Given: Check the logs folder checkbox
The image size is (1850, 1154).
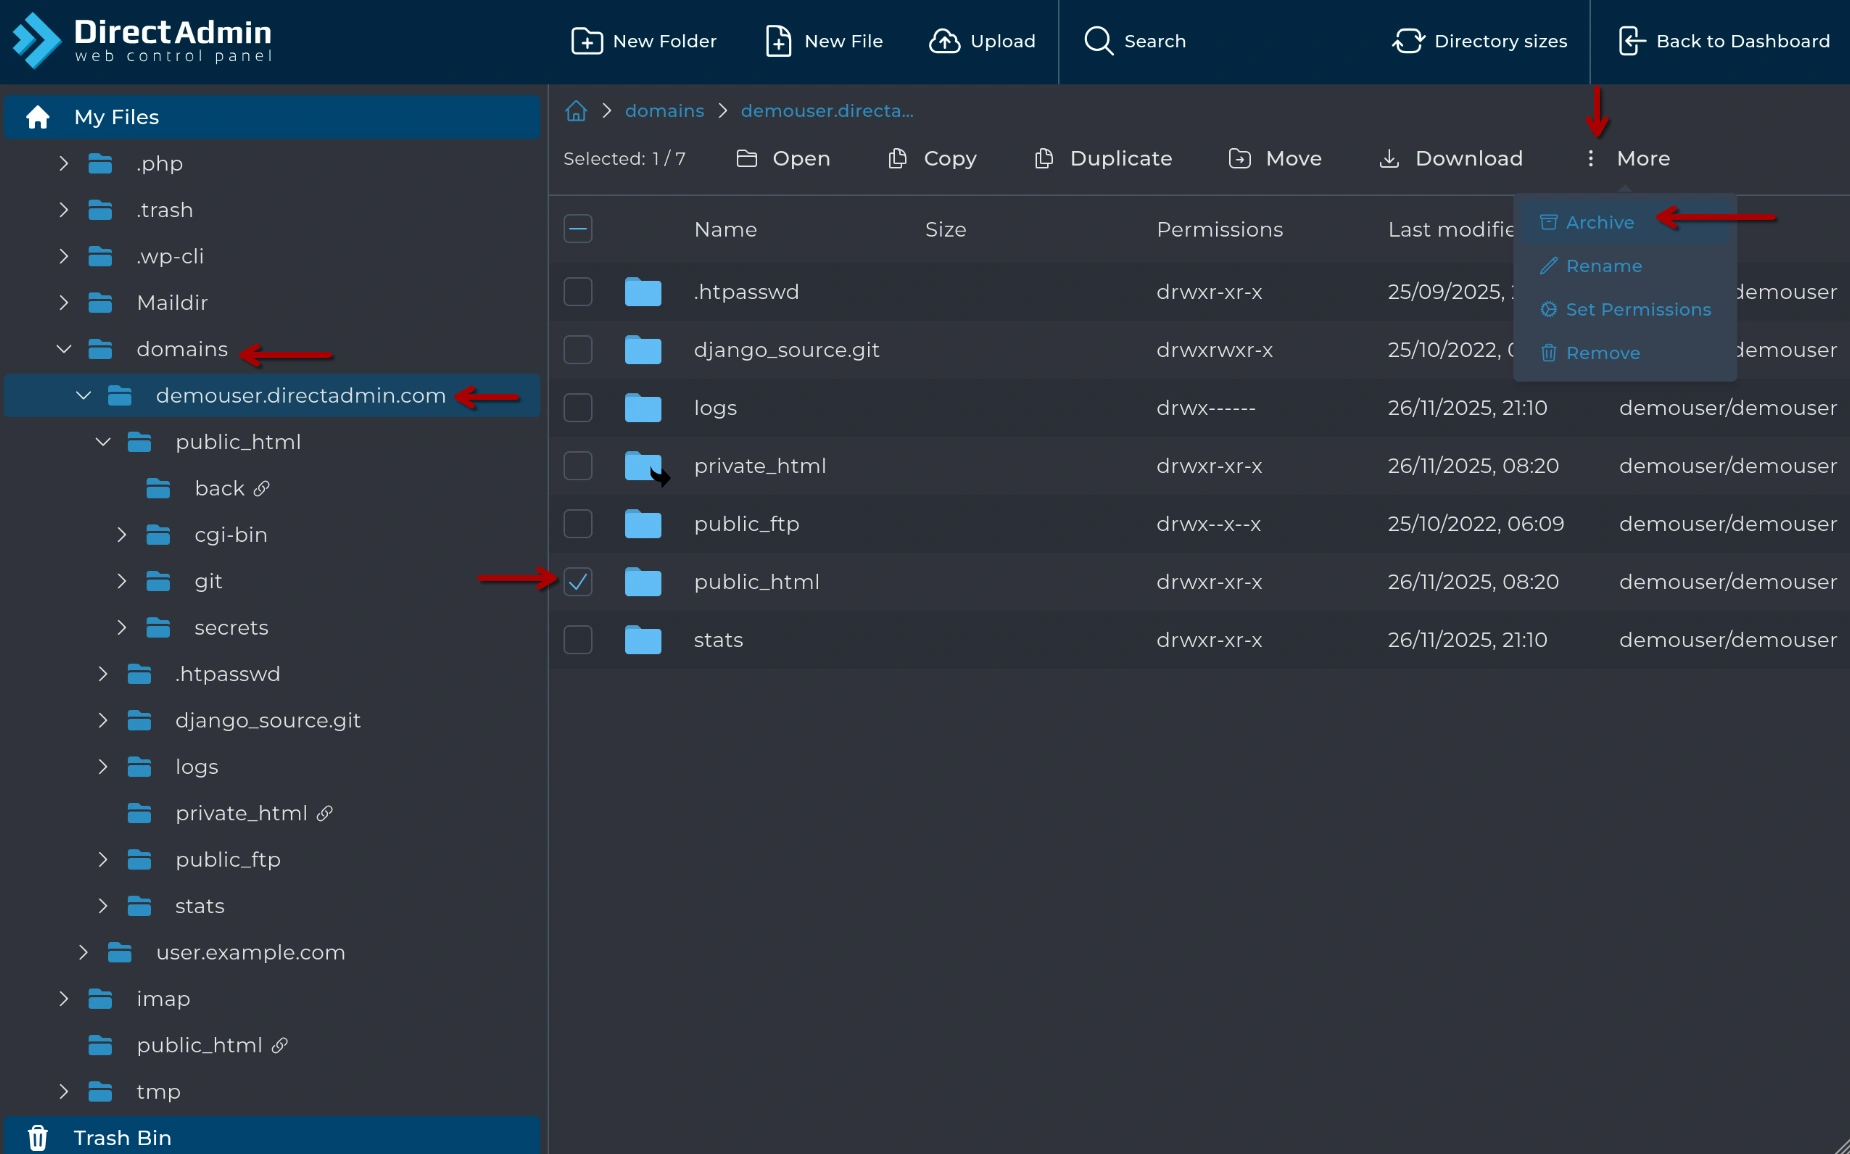Looking at the screenshot, I should point(578,408).
